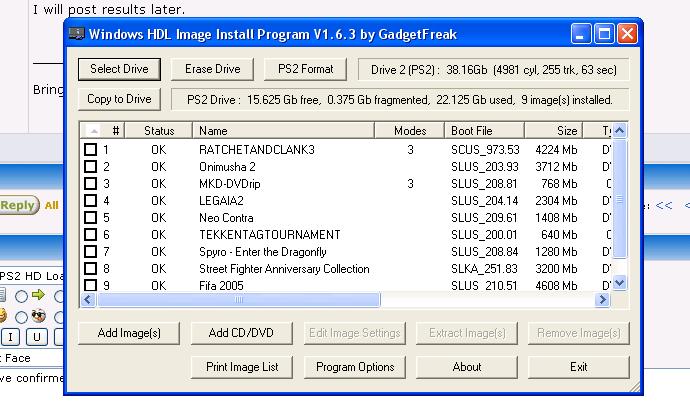Sort the list by Status column header
Image resolution: width=690 pixels, height=409 pixels.
159,131
